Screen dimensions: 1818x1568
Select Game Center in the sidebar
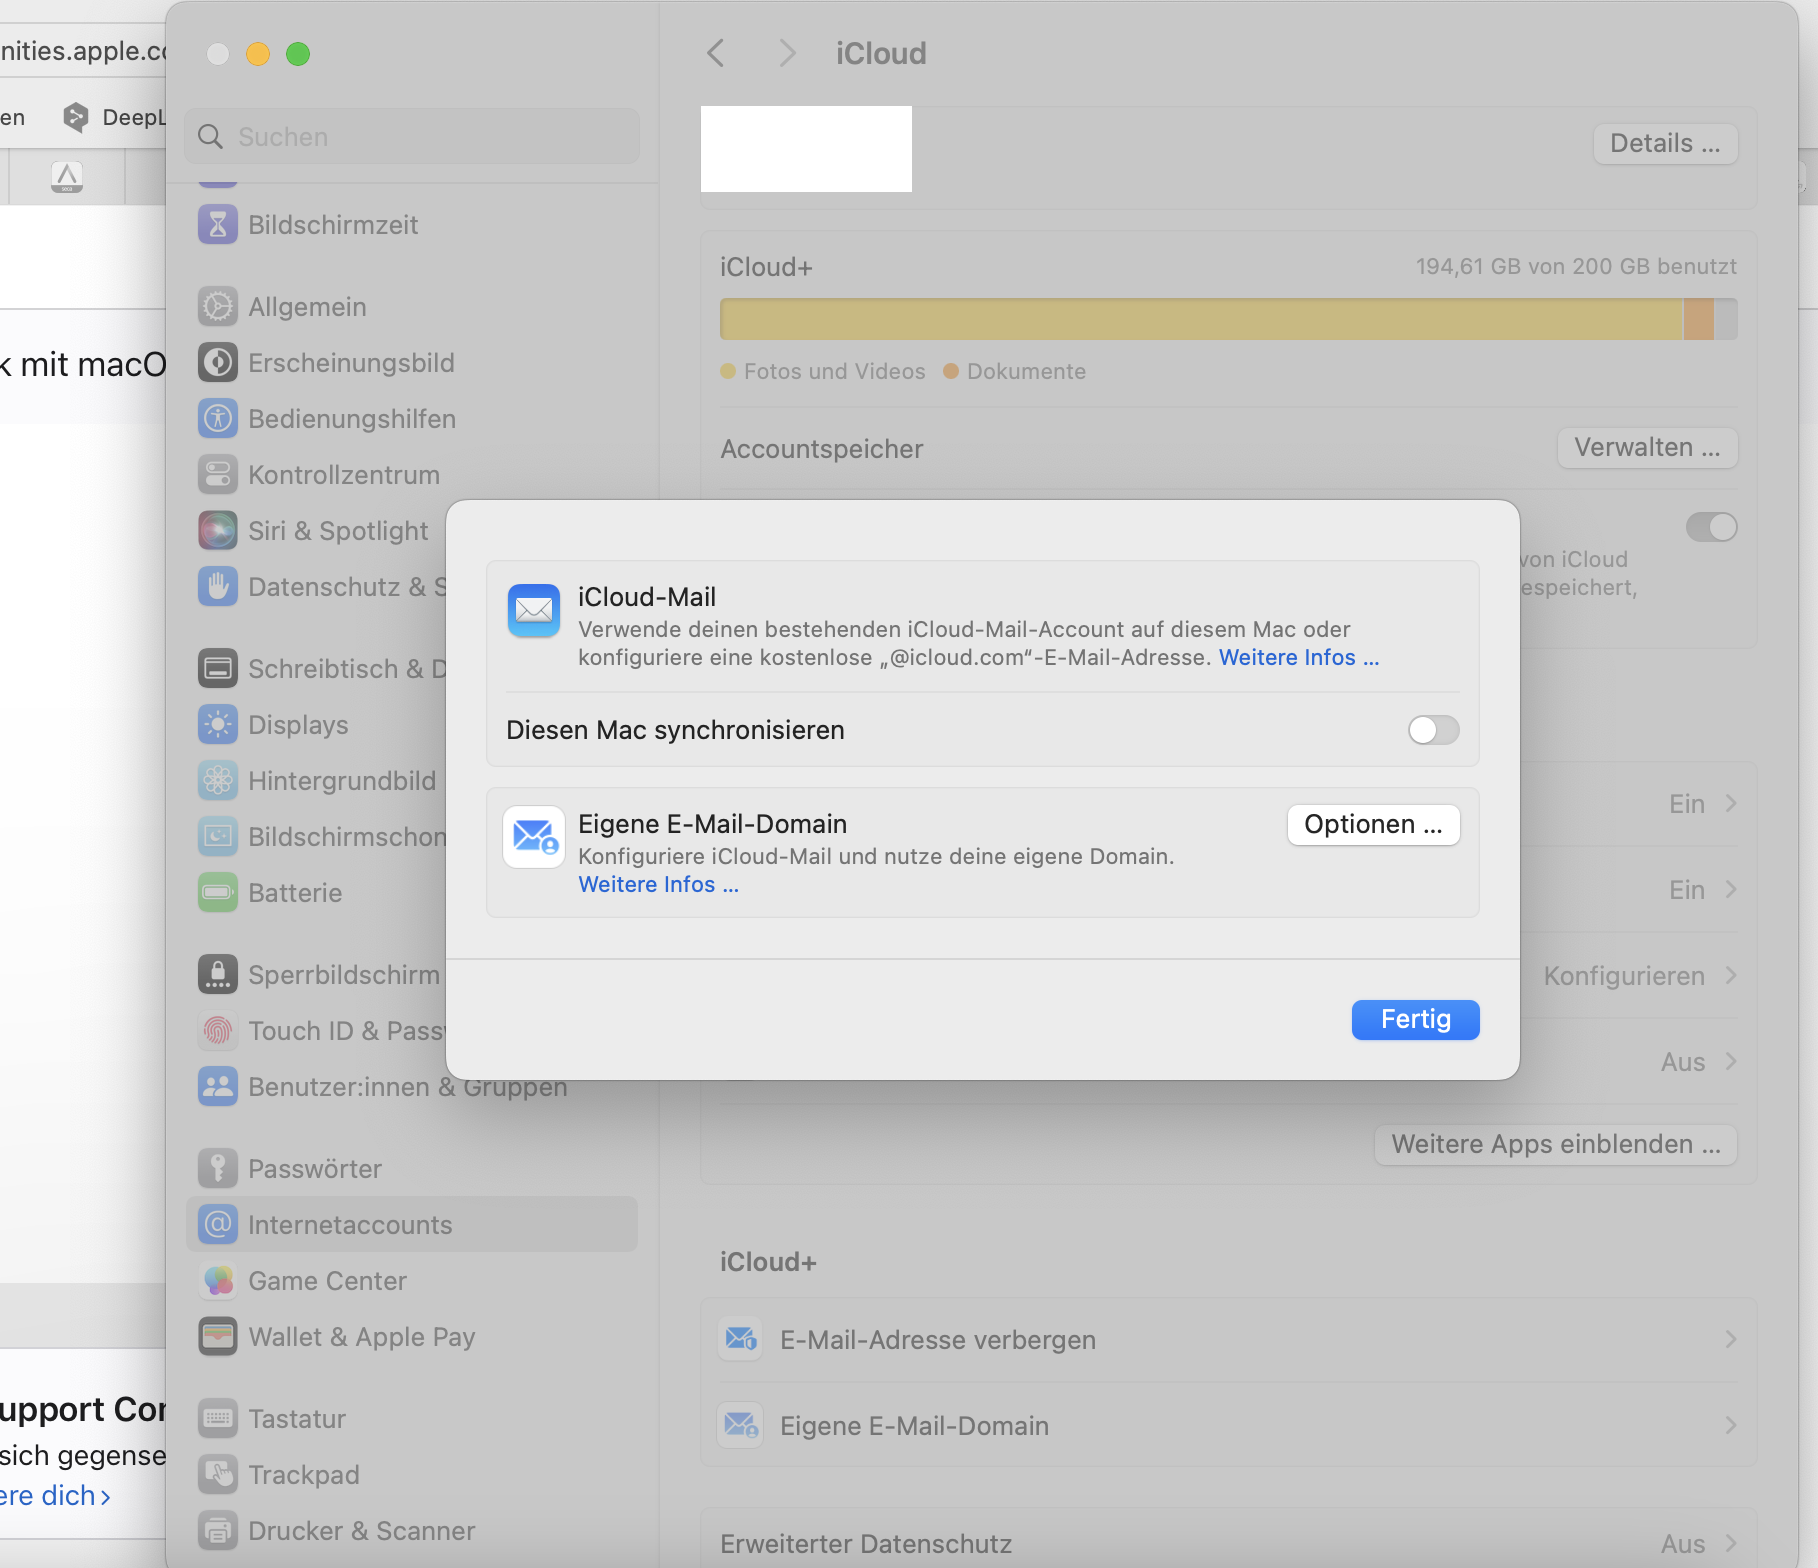click(412, 1281)
